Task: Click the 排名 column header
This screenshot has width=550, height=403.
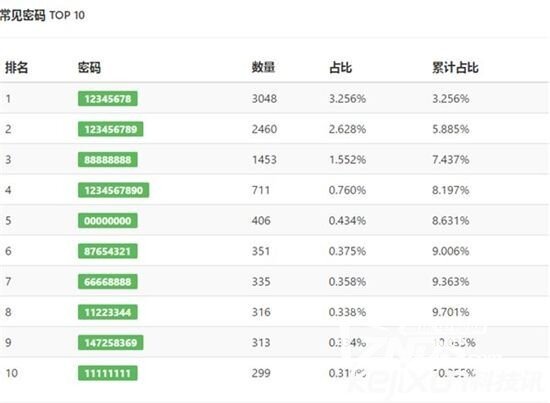Action: pyautogui.click(x=16, y=67)
